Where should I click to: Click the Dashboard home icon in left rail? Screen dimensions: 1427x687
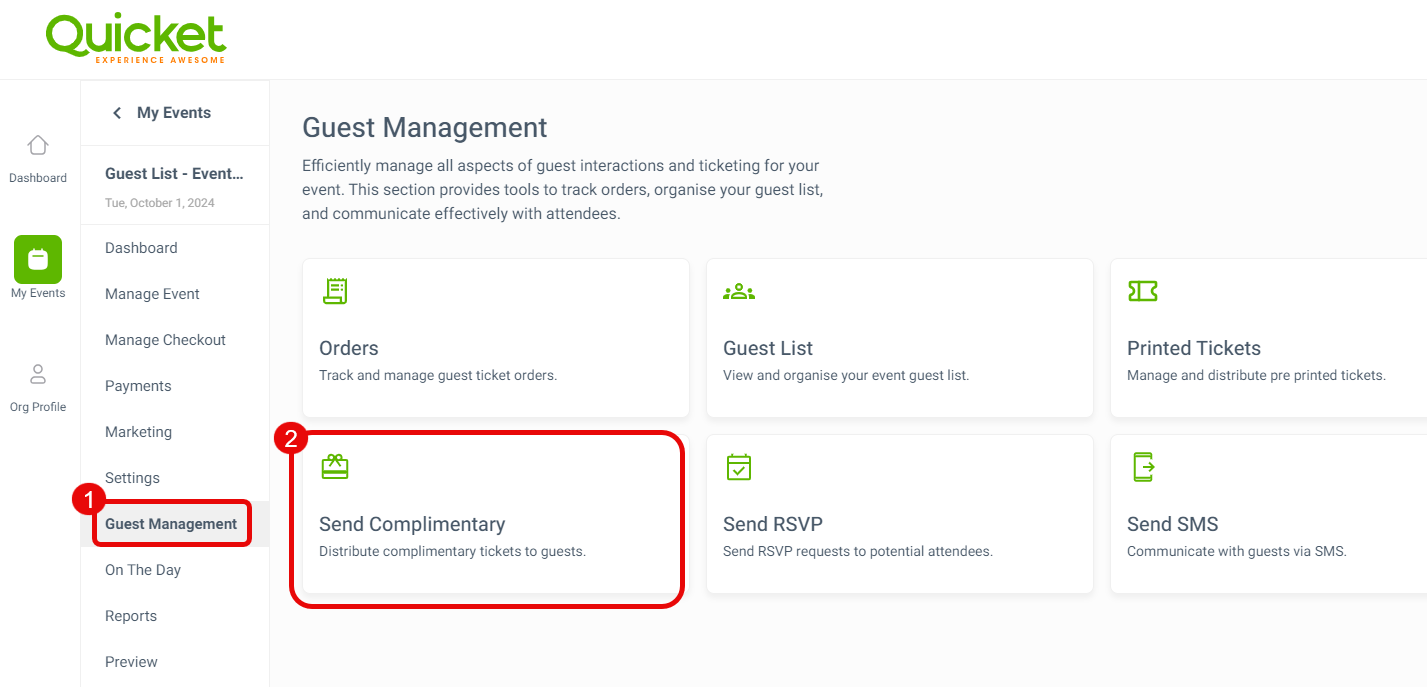(x=38, y=145)
